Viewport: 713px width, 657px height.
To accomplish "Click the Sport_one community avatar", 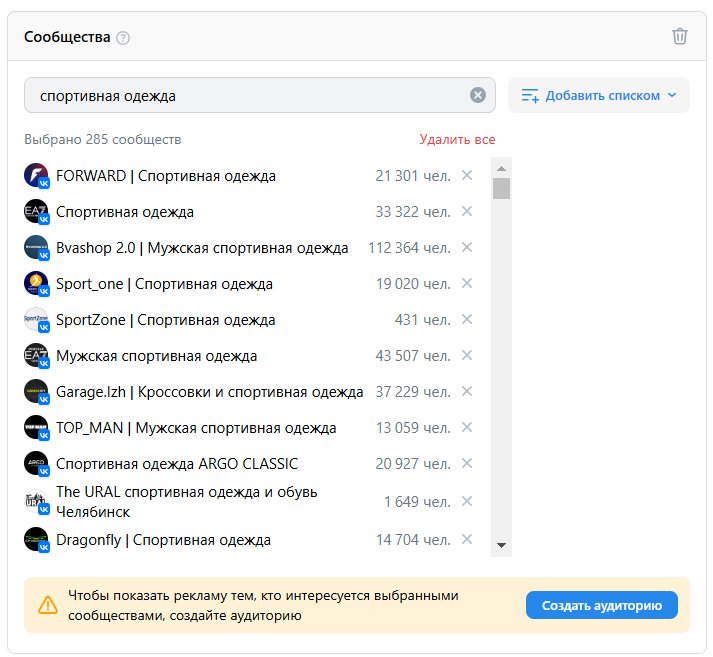I will pos(36,284).
